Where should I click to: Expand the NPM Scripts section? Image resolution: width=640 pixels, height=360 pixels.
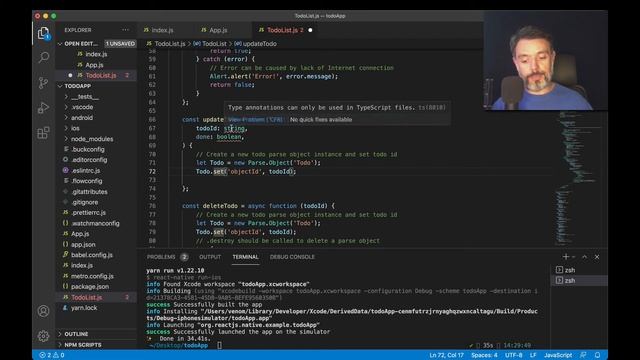(82, 345)
